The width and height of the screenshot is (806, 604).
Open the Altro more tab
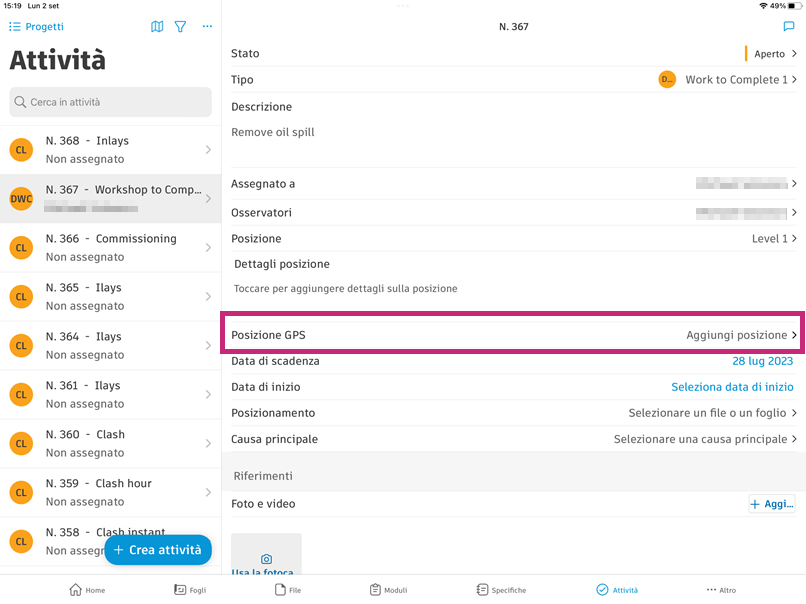(x=721, y=590)
